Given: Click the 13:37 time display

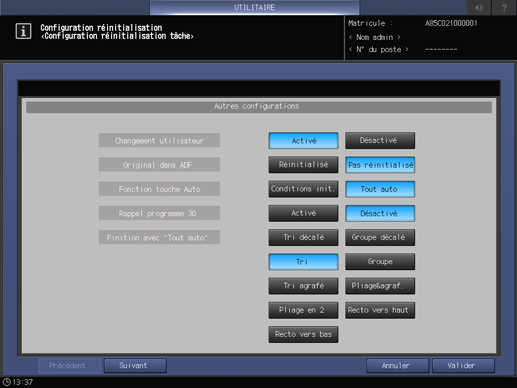Looking at the screenshot, I should (x=23, y=382).
